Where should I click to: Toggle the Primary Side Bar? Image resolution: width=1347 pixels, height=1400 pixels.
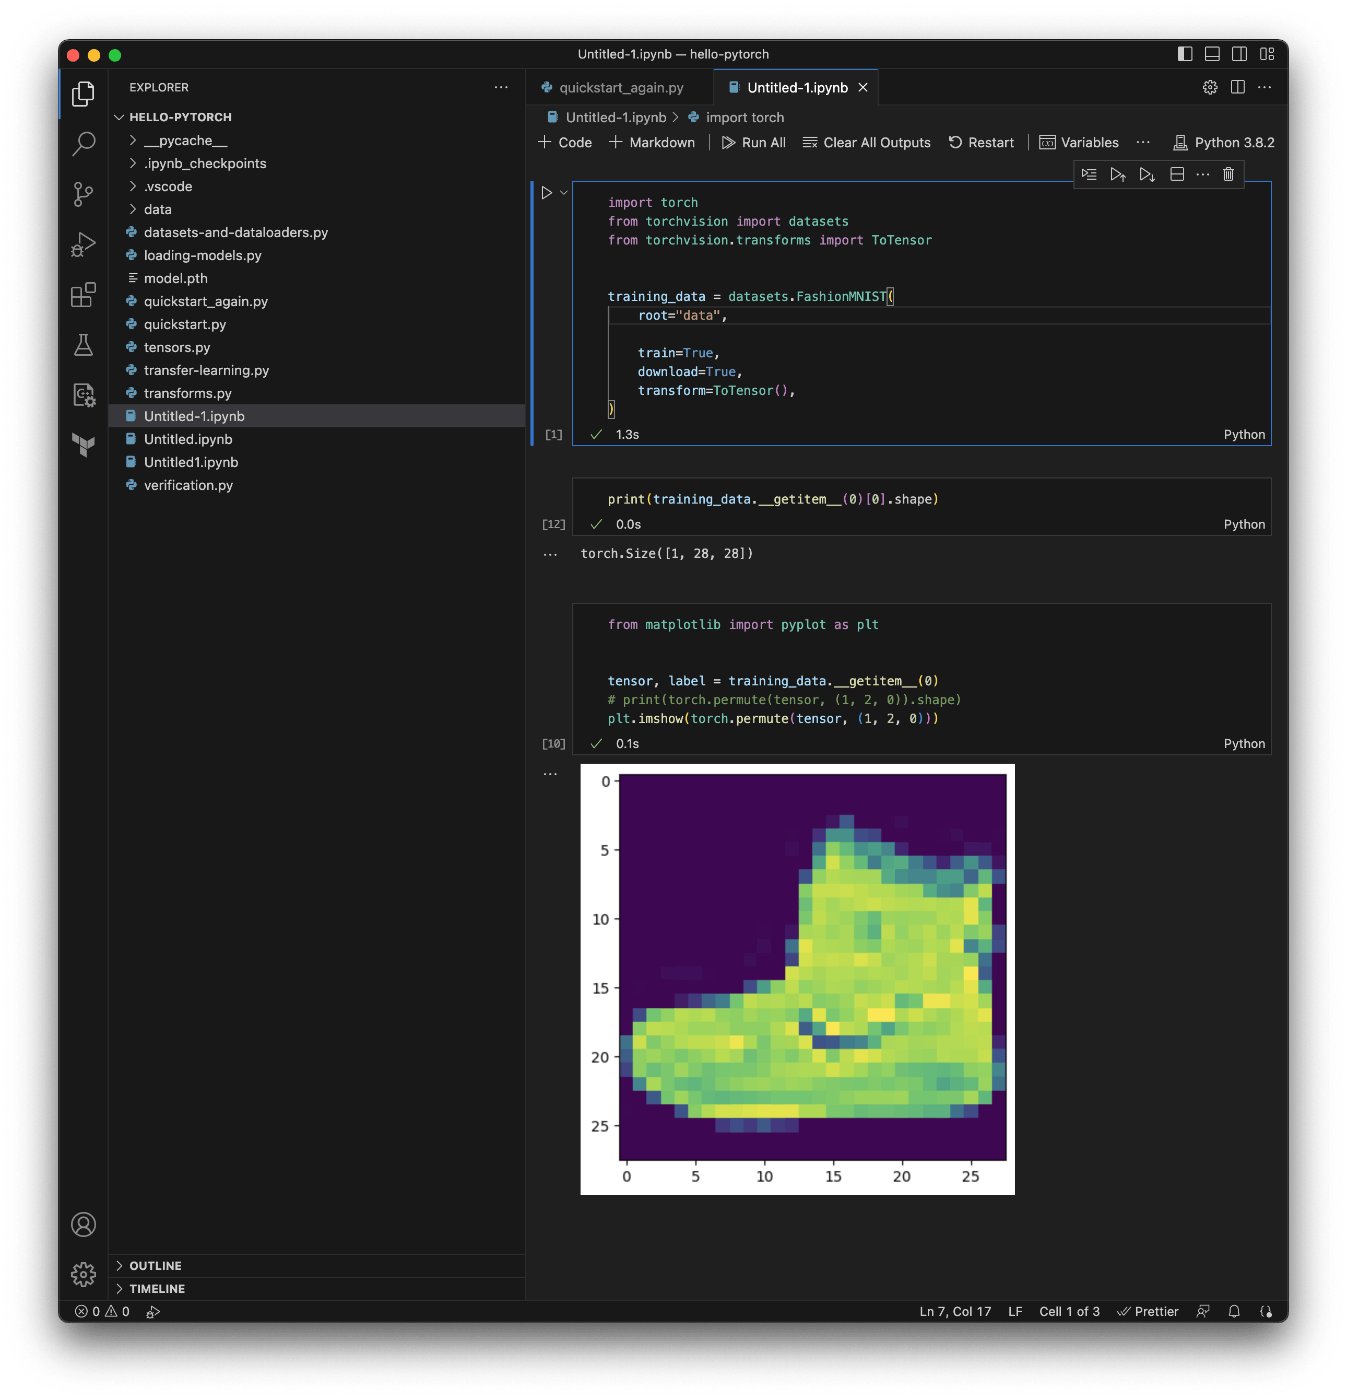(1185, 54)
